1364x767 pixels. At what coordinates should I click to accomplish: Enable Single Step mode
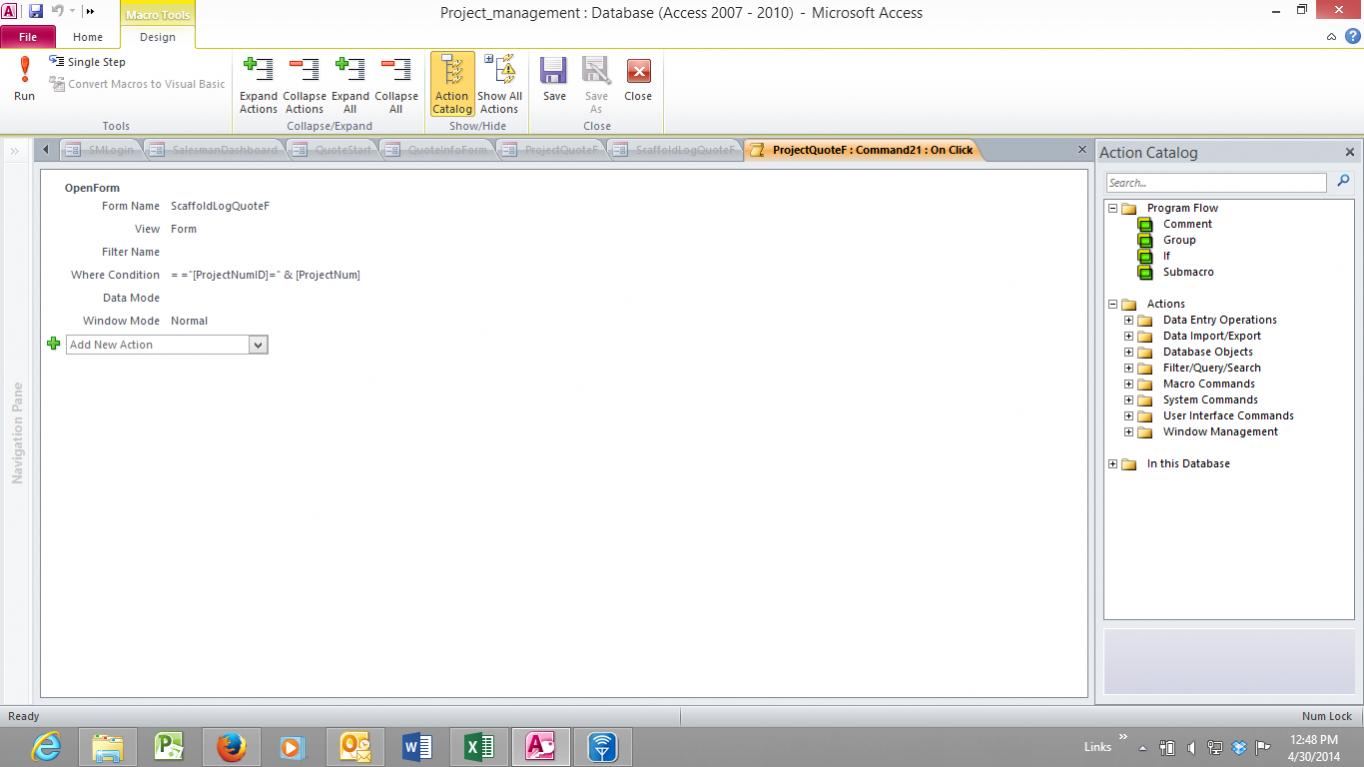click(x=87, y=62)
